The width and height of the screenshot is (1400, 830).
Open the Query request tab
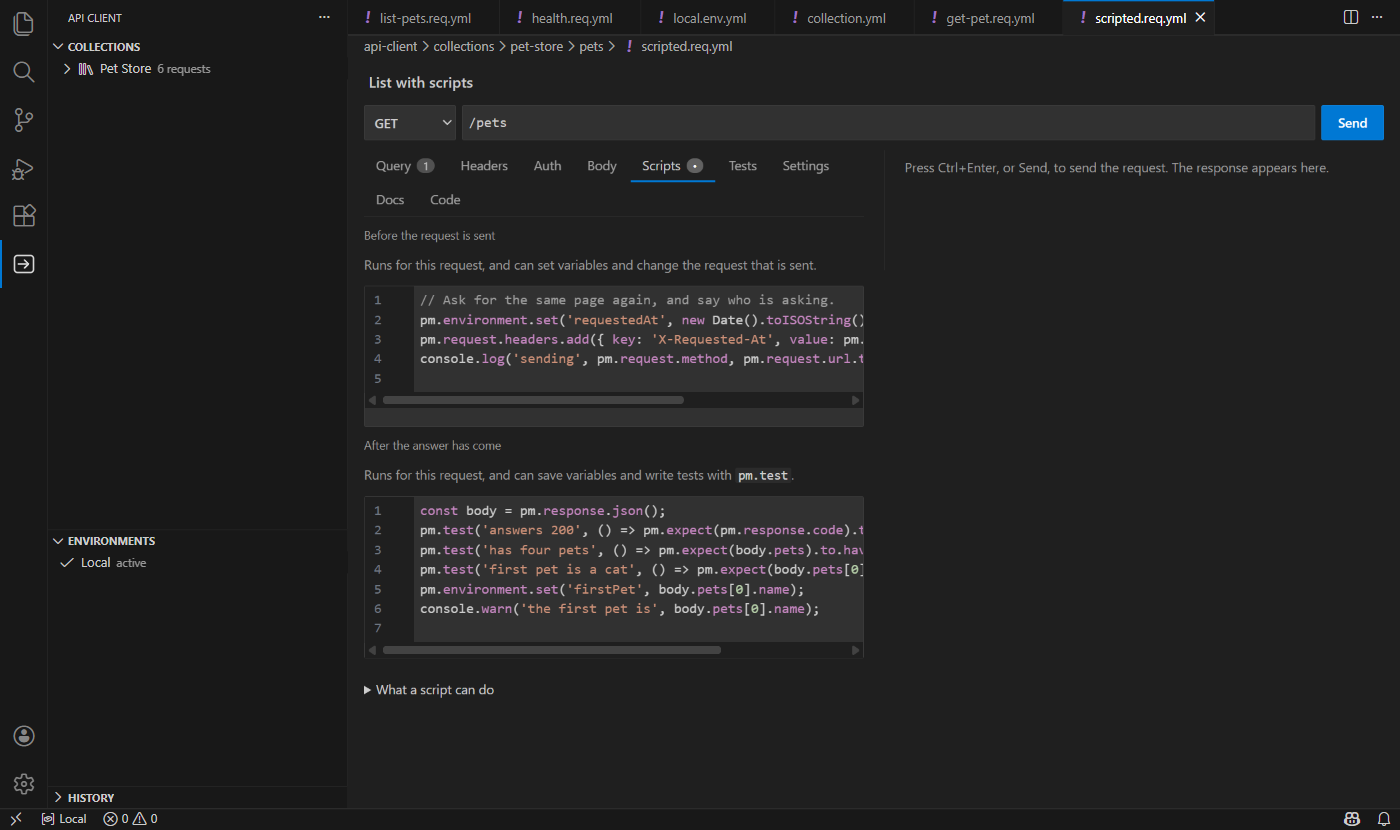pyautogui.click(x=405, y=166)
